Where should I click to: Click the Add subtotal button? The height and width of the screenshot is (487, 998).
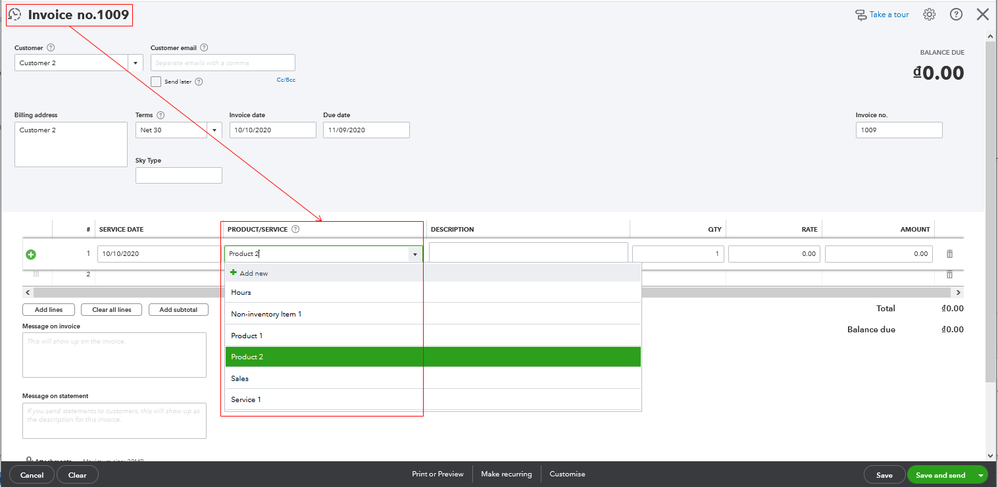179,309
